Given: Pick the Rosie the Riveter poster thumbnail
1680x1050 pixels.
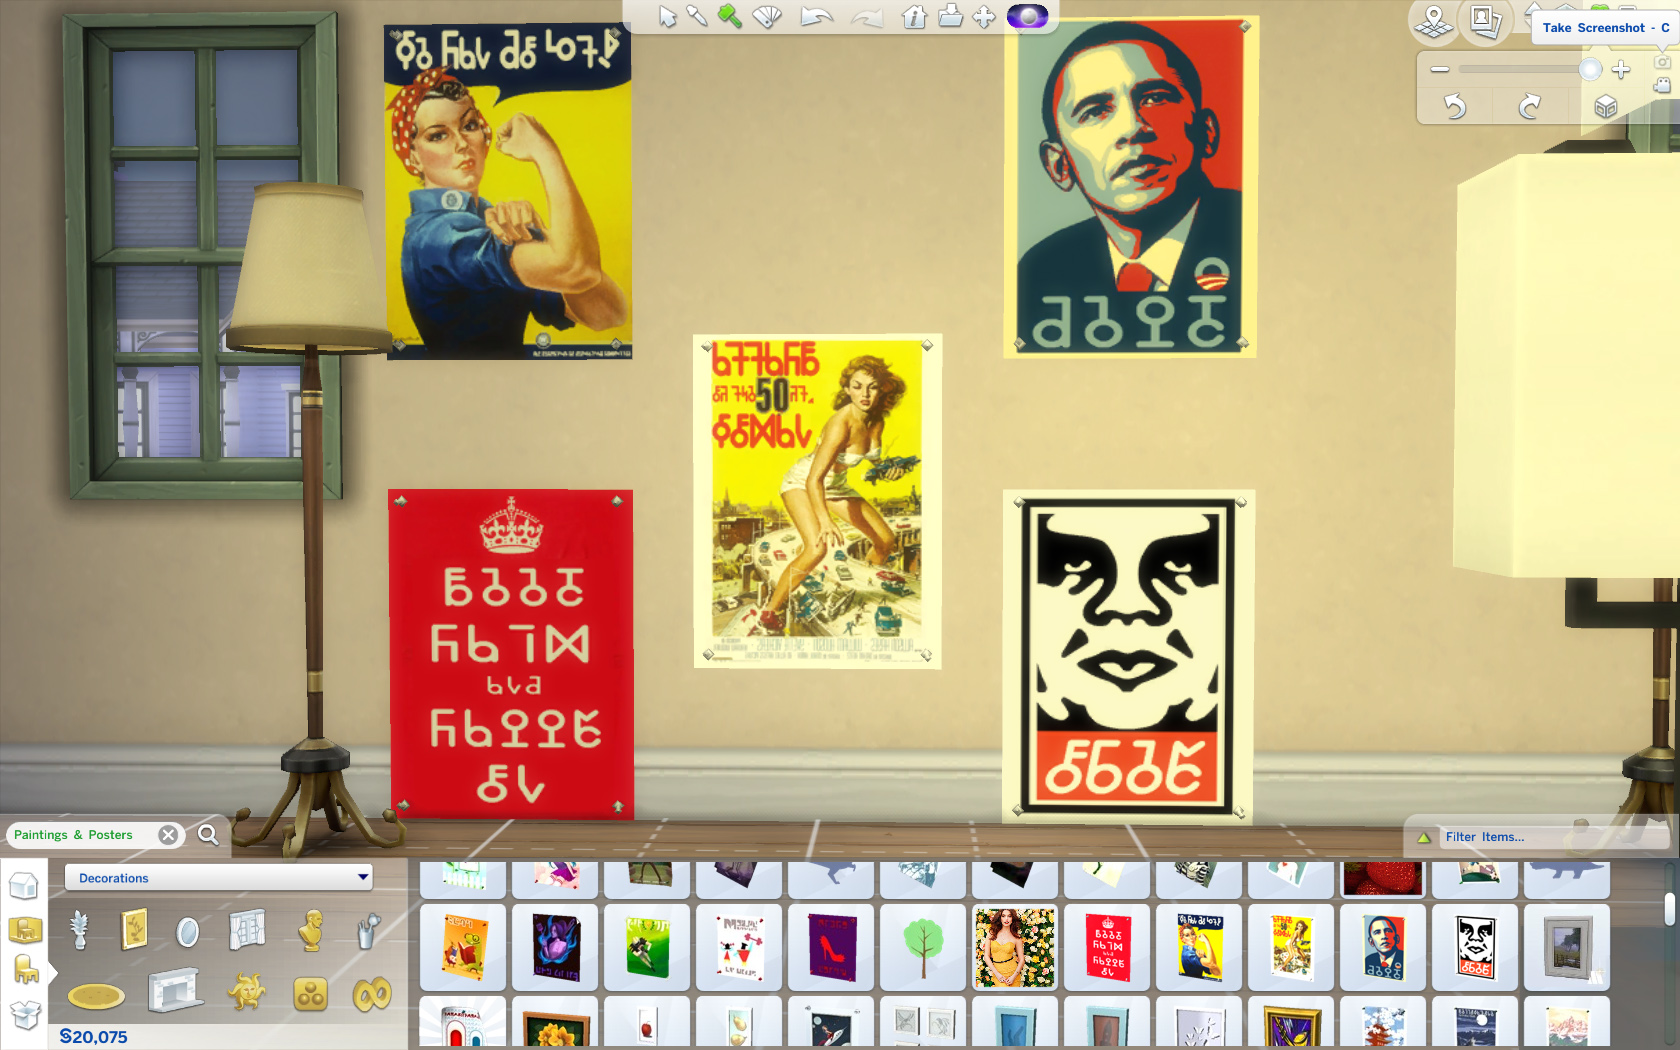Looking at the screenshot, I should (x=1199, y=946).
